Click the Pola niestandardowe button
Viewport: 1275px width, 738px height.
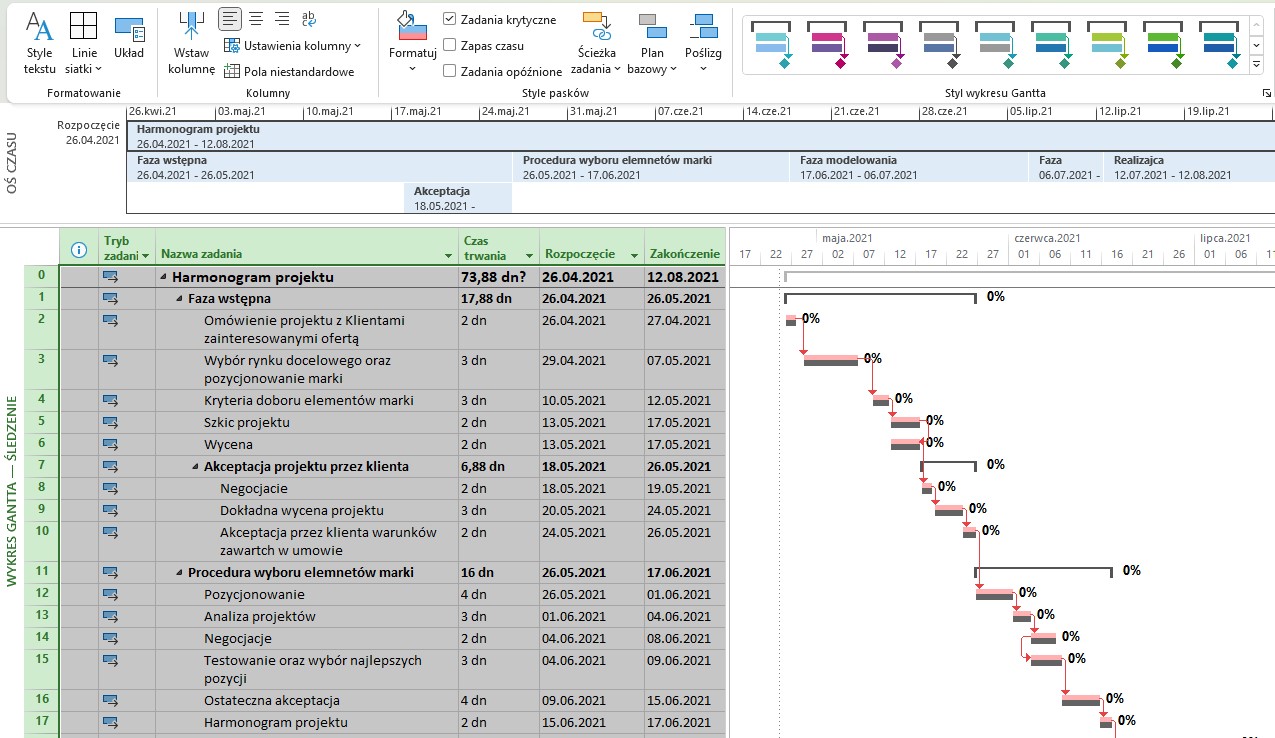pos(289,71)
